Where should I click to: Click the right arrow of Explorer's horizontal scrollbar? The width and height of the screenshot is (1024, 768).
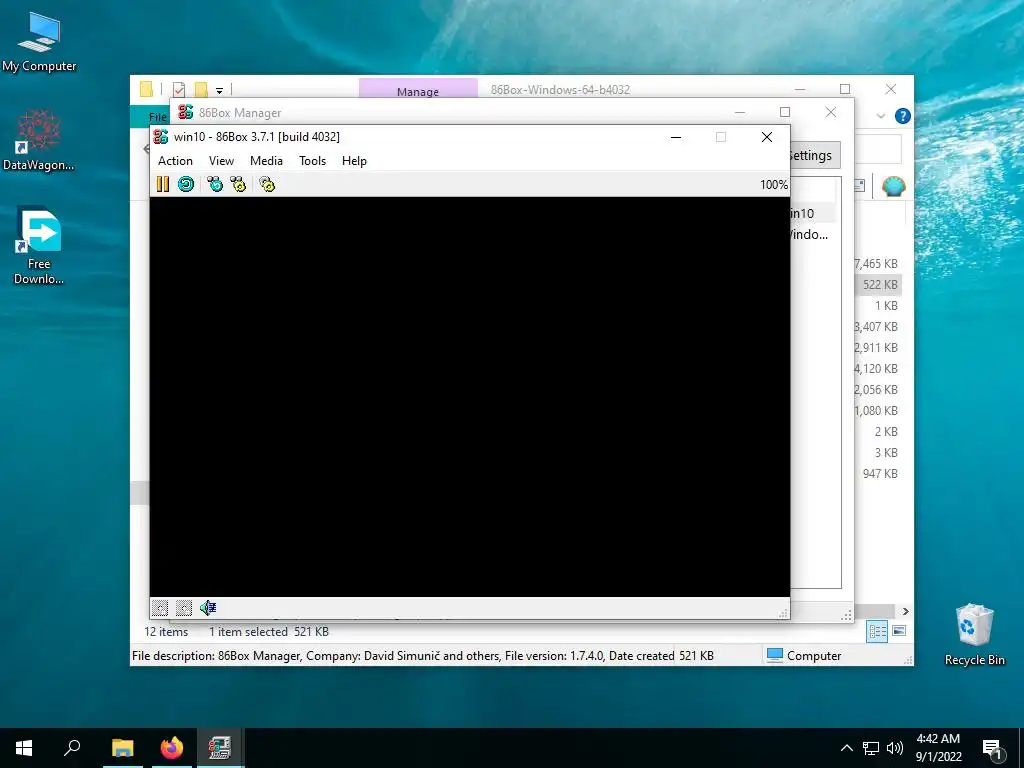coord(905,611)
